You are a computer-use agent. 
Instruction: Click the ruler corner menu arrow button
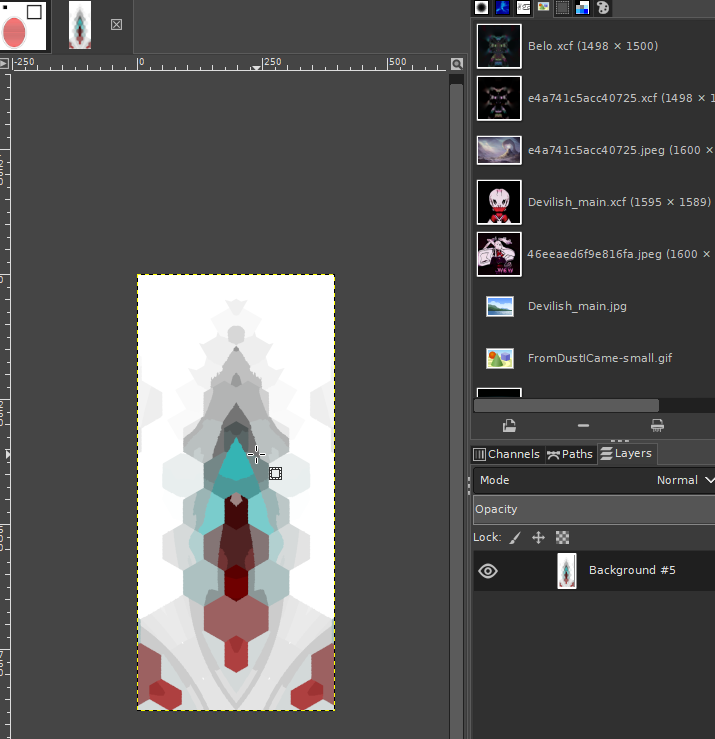(x=4, y=63)
